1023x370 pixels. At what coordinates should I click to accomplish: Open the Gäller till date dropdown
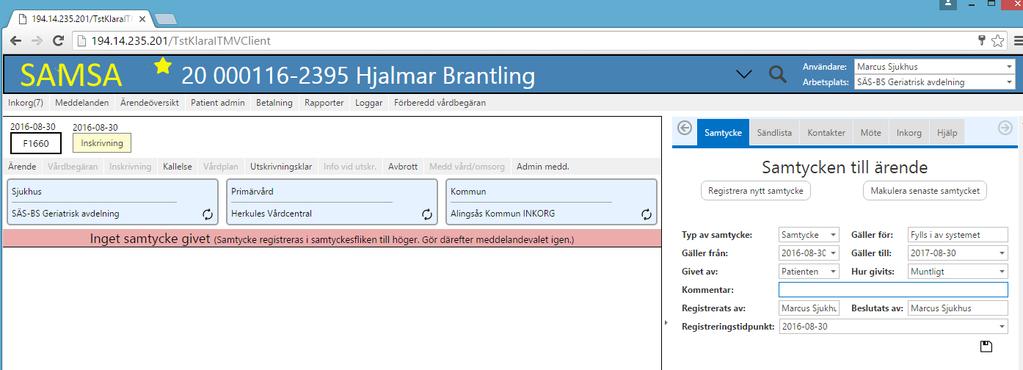click(1002, 253)
